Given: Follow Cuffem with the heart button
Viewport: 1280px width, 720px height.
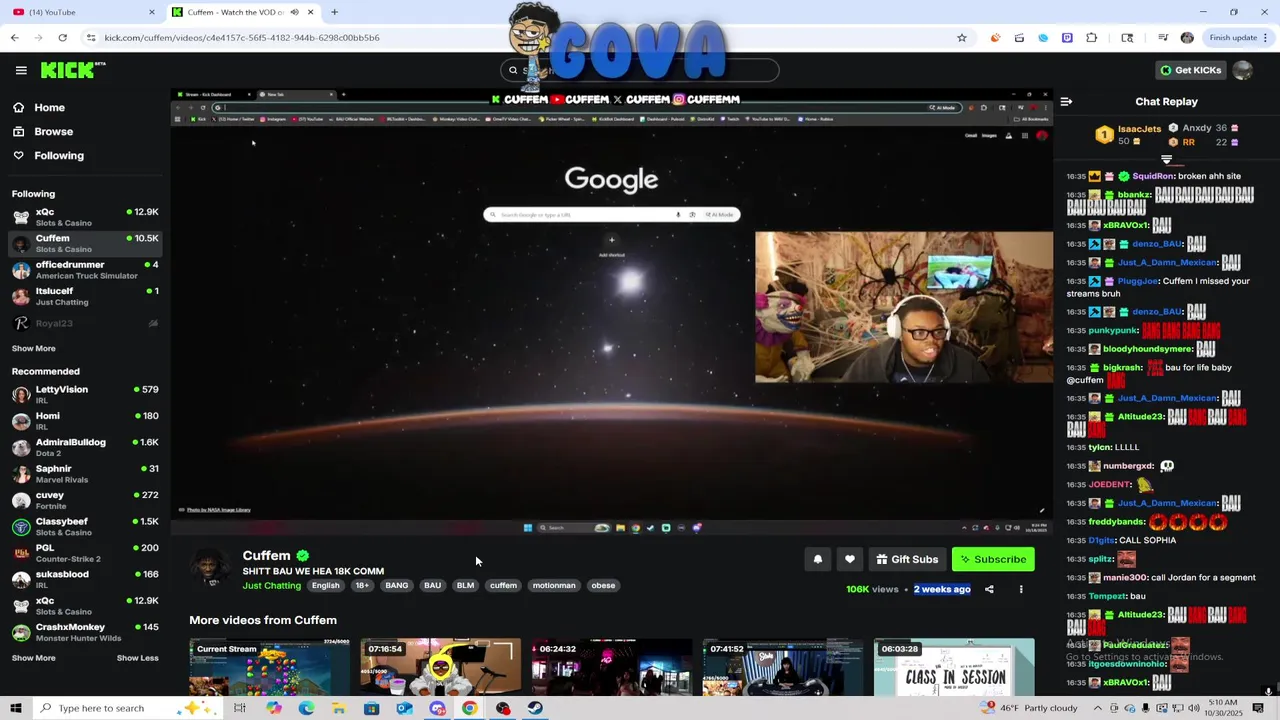Looking at the screenshot, I should 850,560.
